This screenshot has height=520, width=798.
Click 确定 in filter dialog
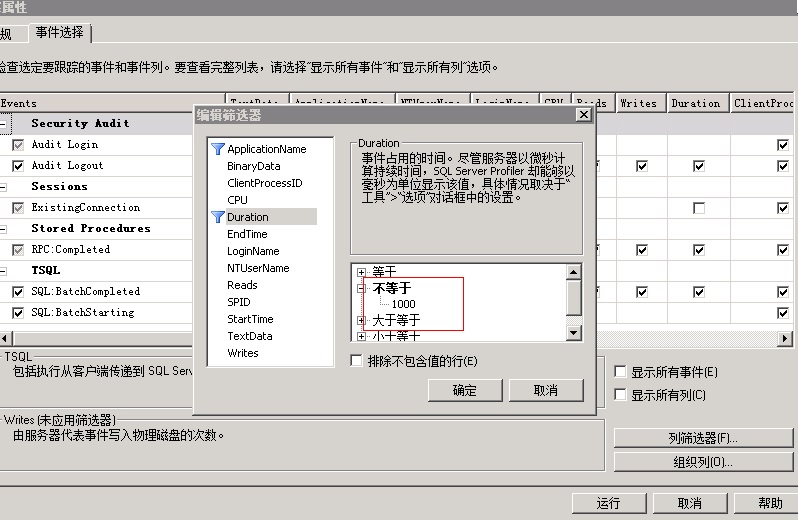click(465, 390)
